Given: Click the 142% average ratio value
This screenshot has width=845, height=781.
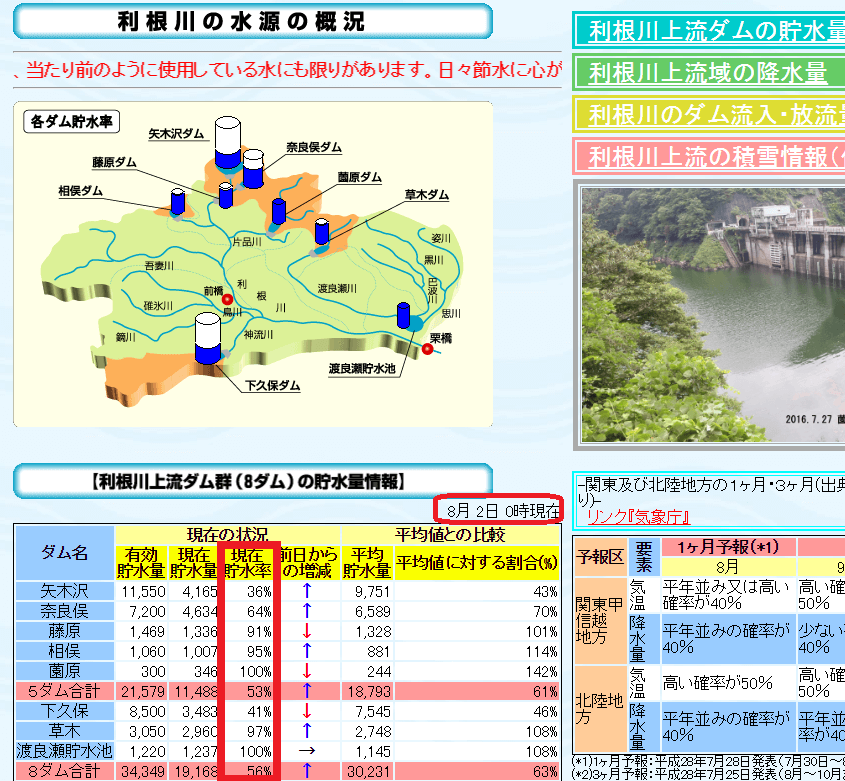Looking at the screenshot, I should tap(541, 671).
